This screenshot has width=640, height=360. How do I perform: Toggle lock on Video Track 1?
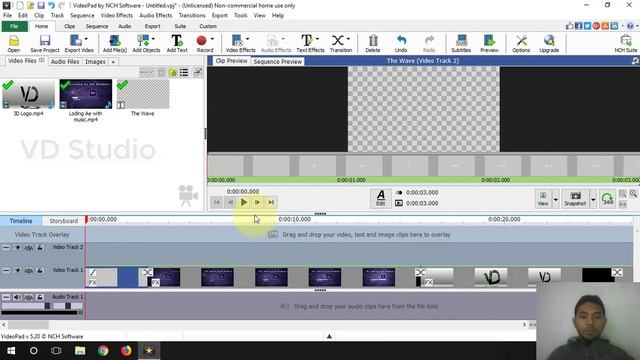pos(40,270)
